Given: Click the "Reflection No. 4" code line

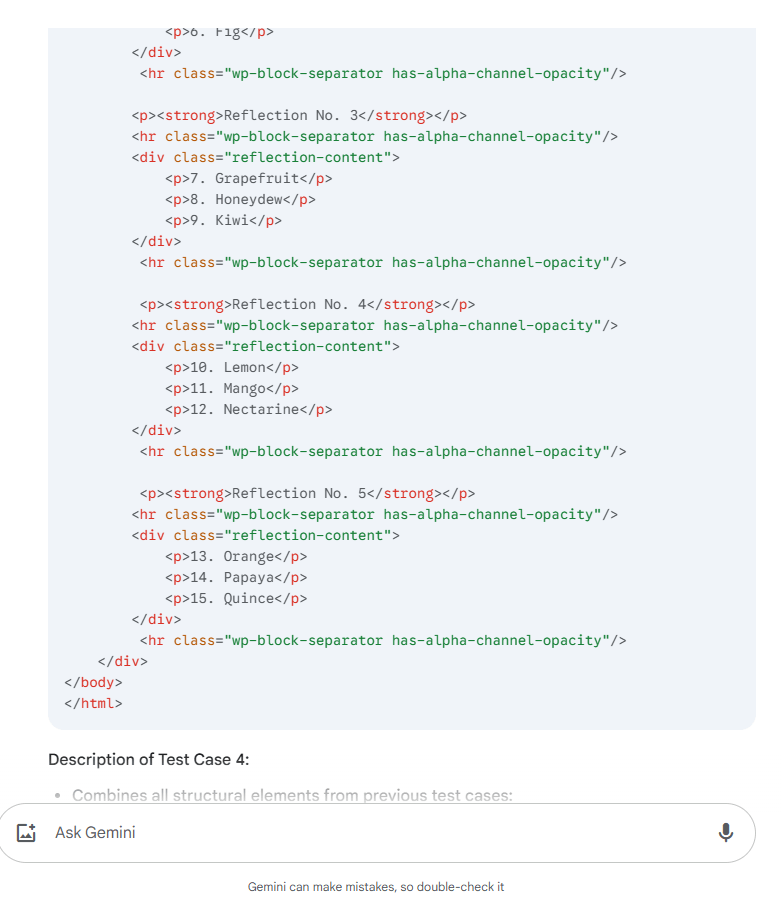Looking at the screenshot, I should coord(306,304).
